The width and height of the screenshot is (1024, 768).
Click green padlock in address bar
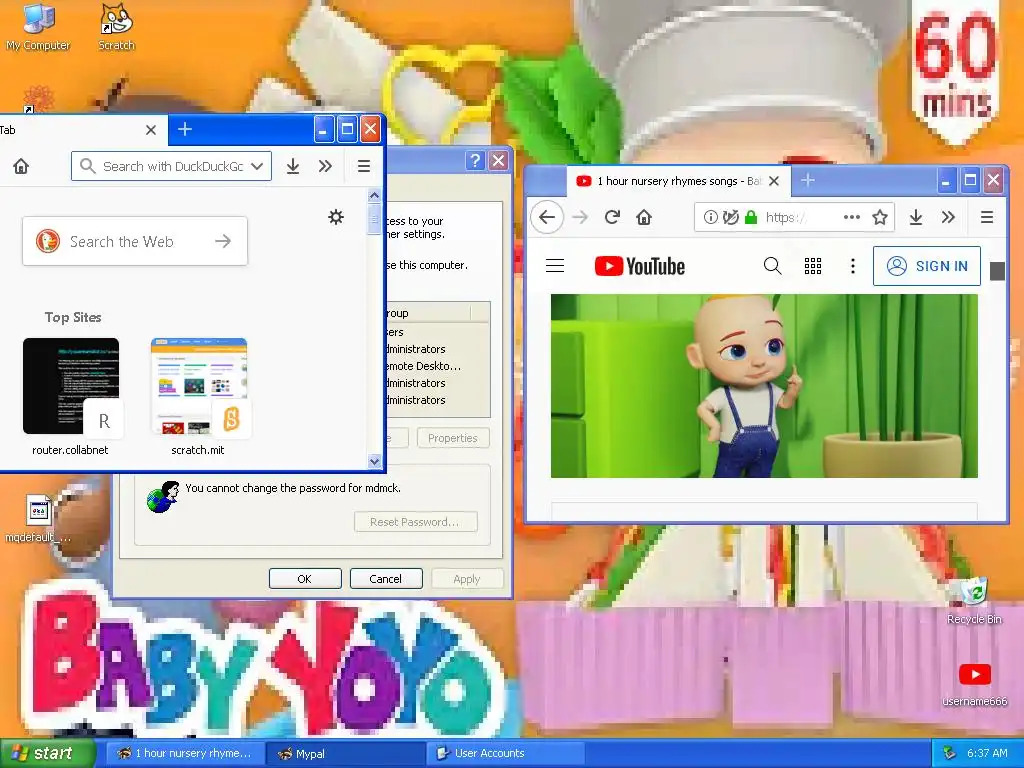[751, 217]
